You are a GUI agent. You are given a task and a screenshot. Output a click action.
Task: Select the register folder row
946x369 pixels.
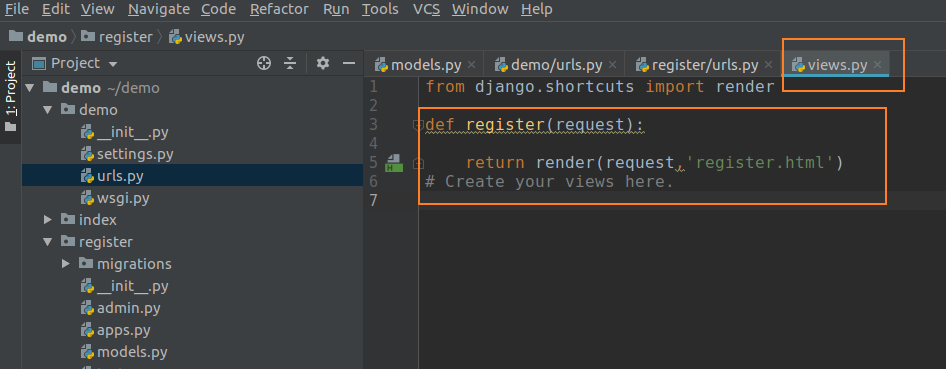(192, 242)
